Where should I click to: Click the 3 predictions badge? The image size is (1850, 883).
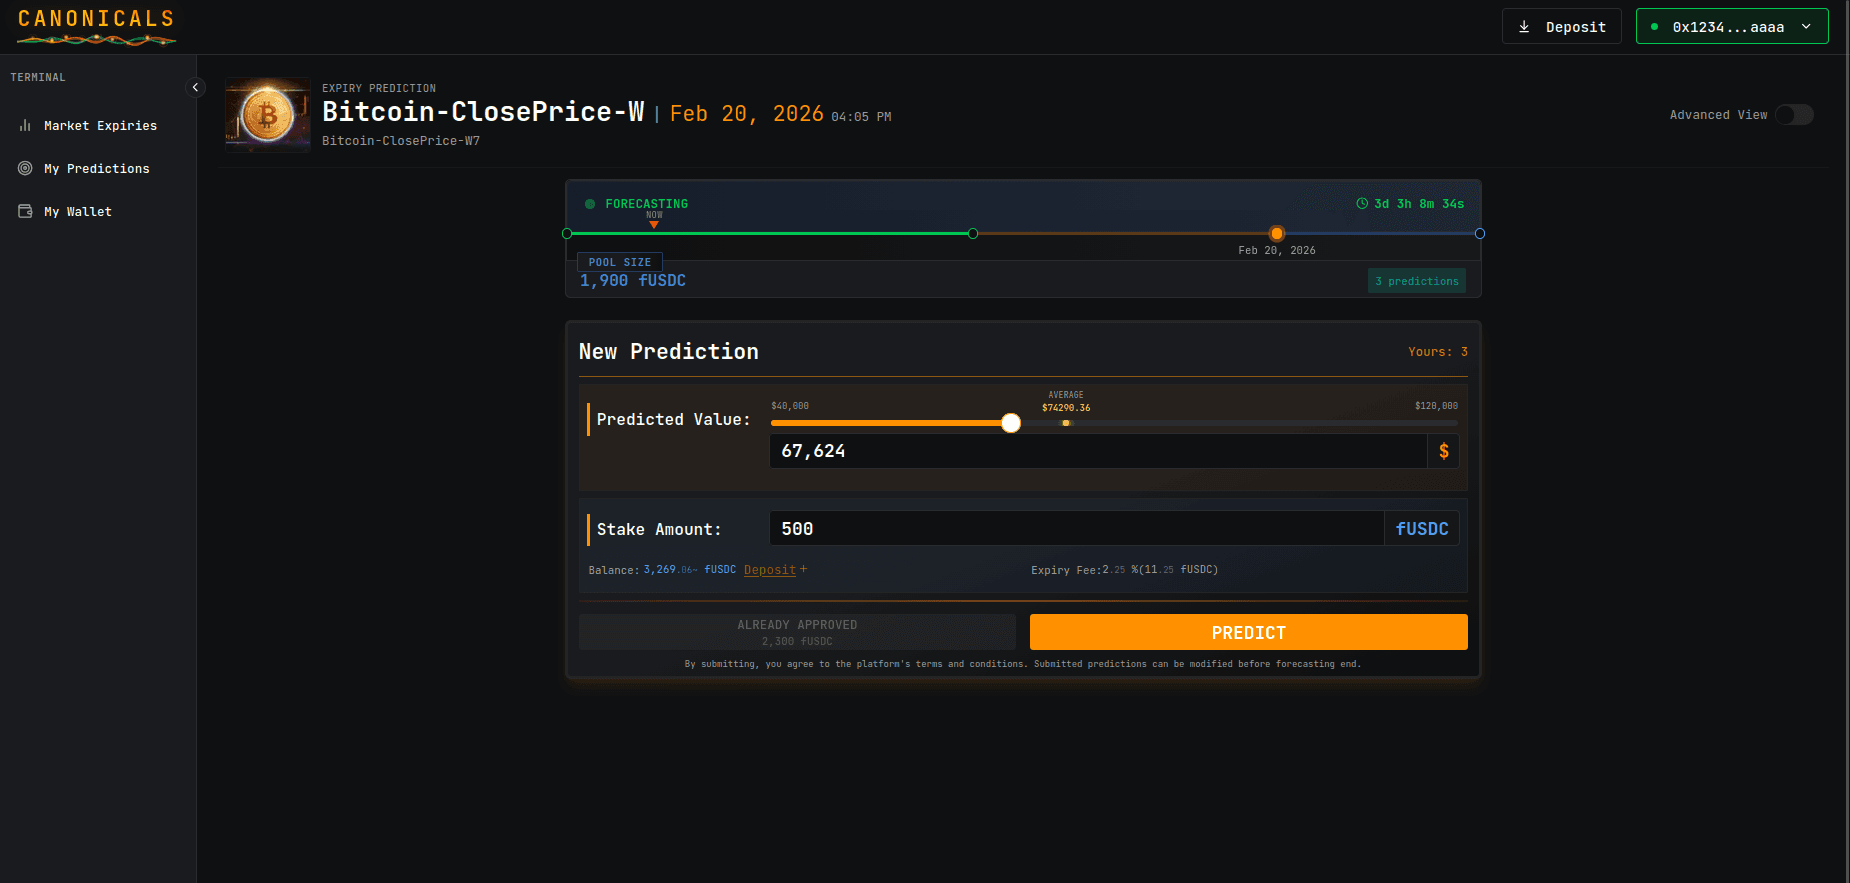[1416, 281]
